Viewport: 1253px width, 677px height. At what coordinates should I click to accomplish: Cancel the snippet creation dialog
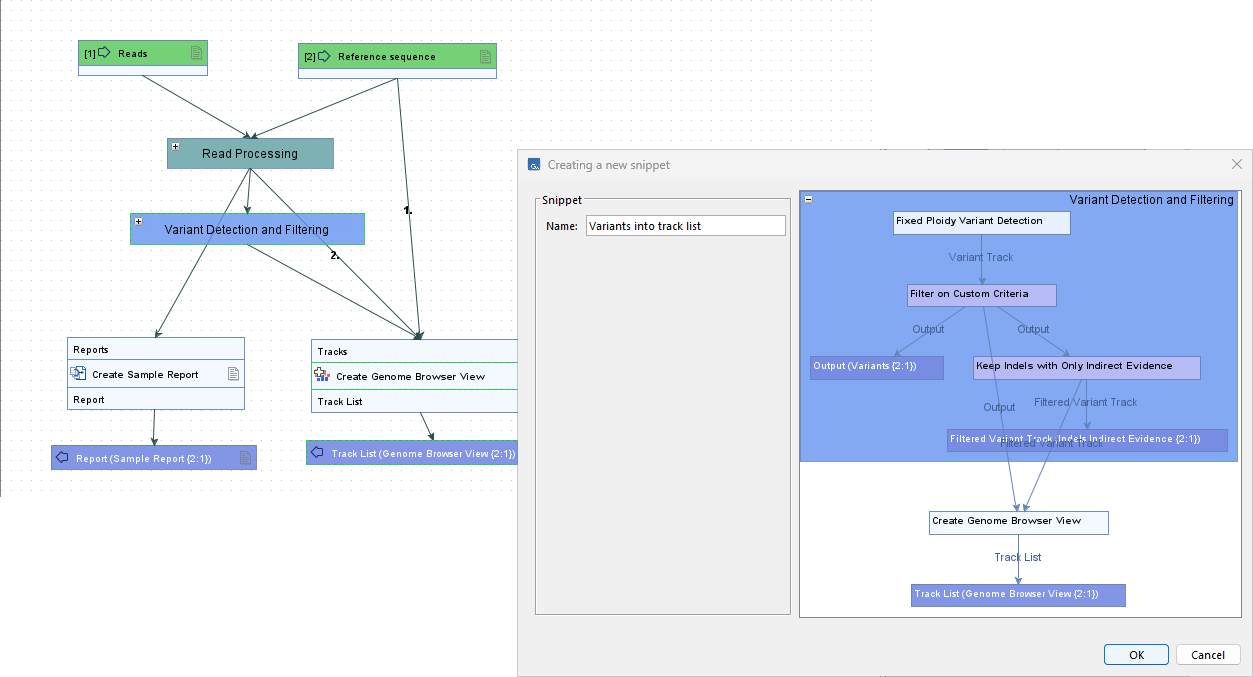click(1208, 654)
